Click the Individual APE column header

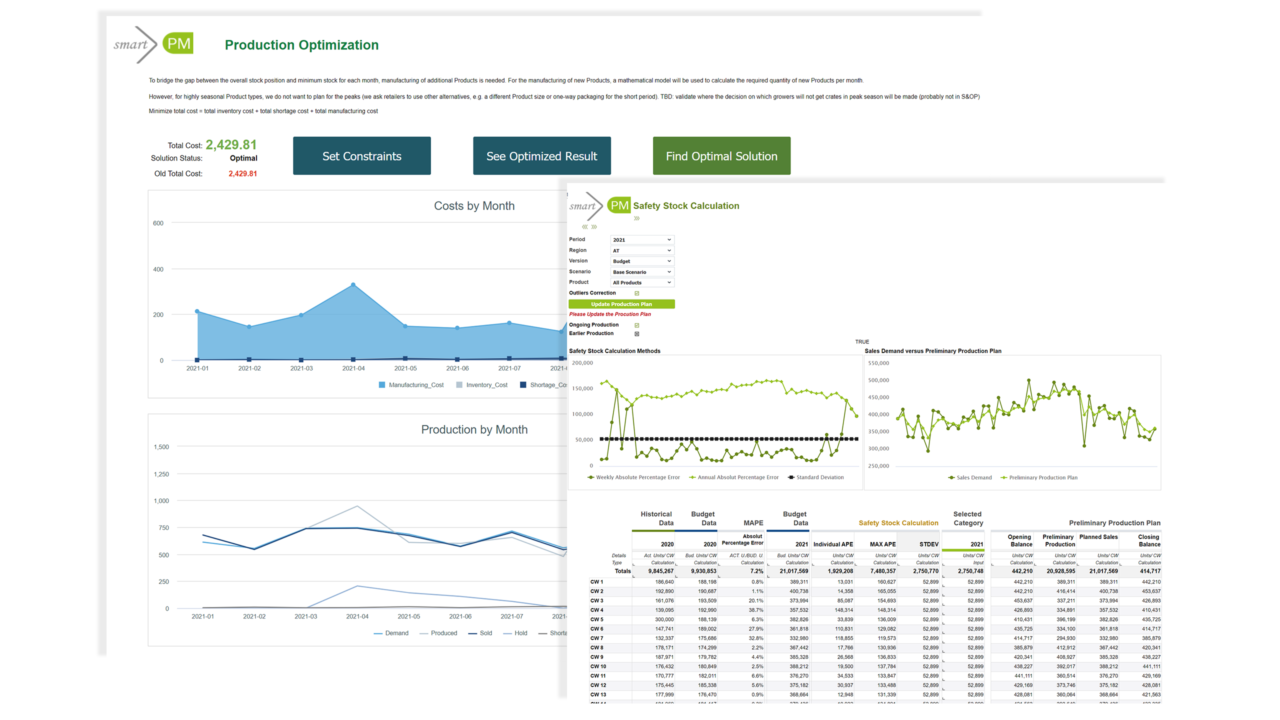[834, 544]
